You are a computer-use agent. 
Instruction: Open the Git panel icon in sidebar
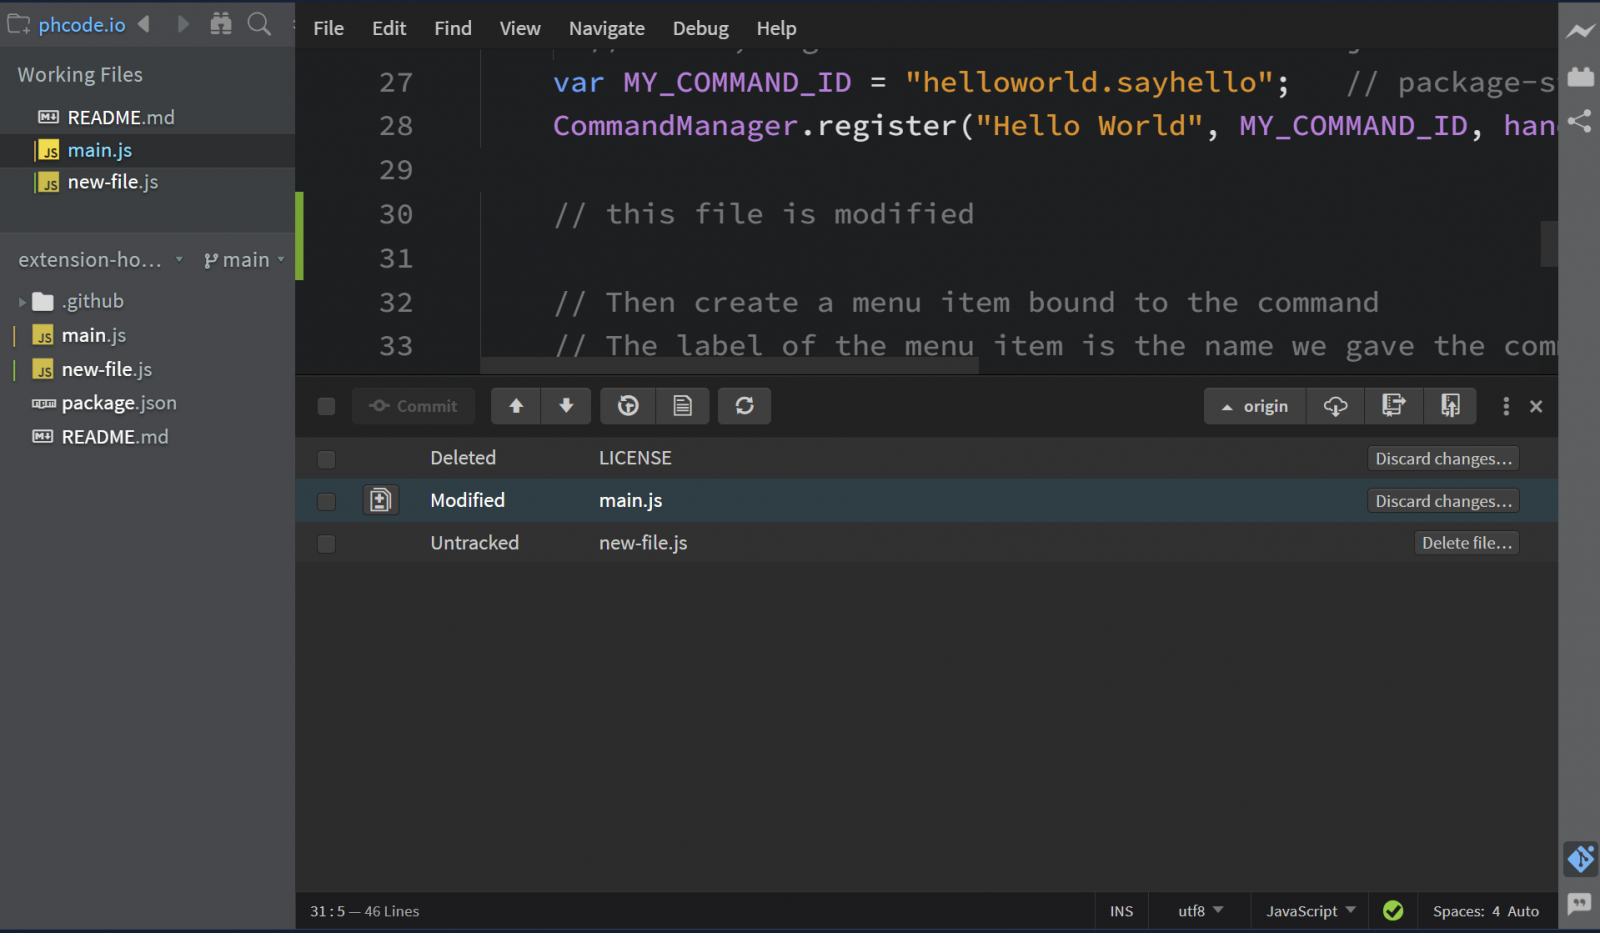tap(1580, 858)
